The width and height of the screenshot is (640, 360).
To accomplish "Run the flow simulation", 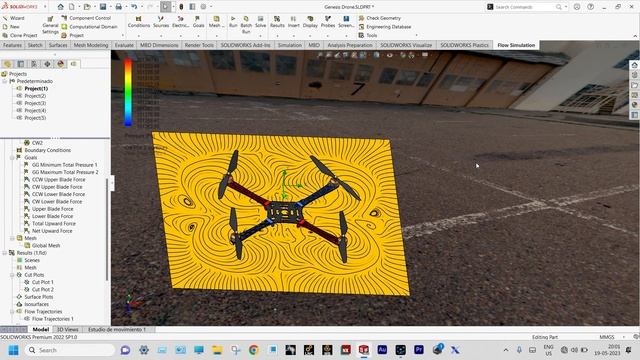I will 233,22.
